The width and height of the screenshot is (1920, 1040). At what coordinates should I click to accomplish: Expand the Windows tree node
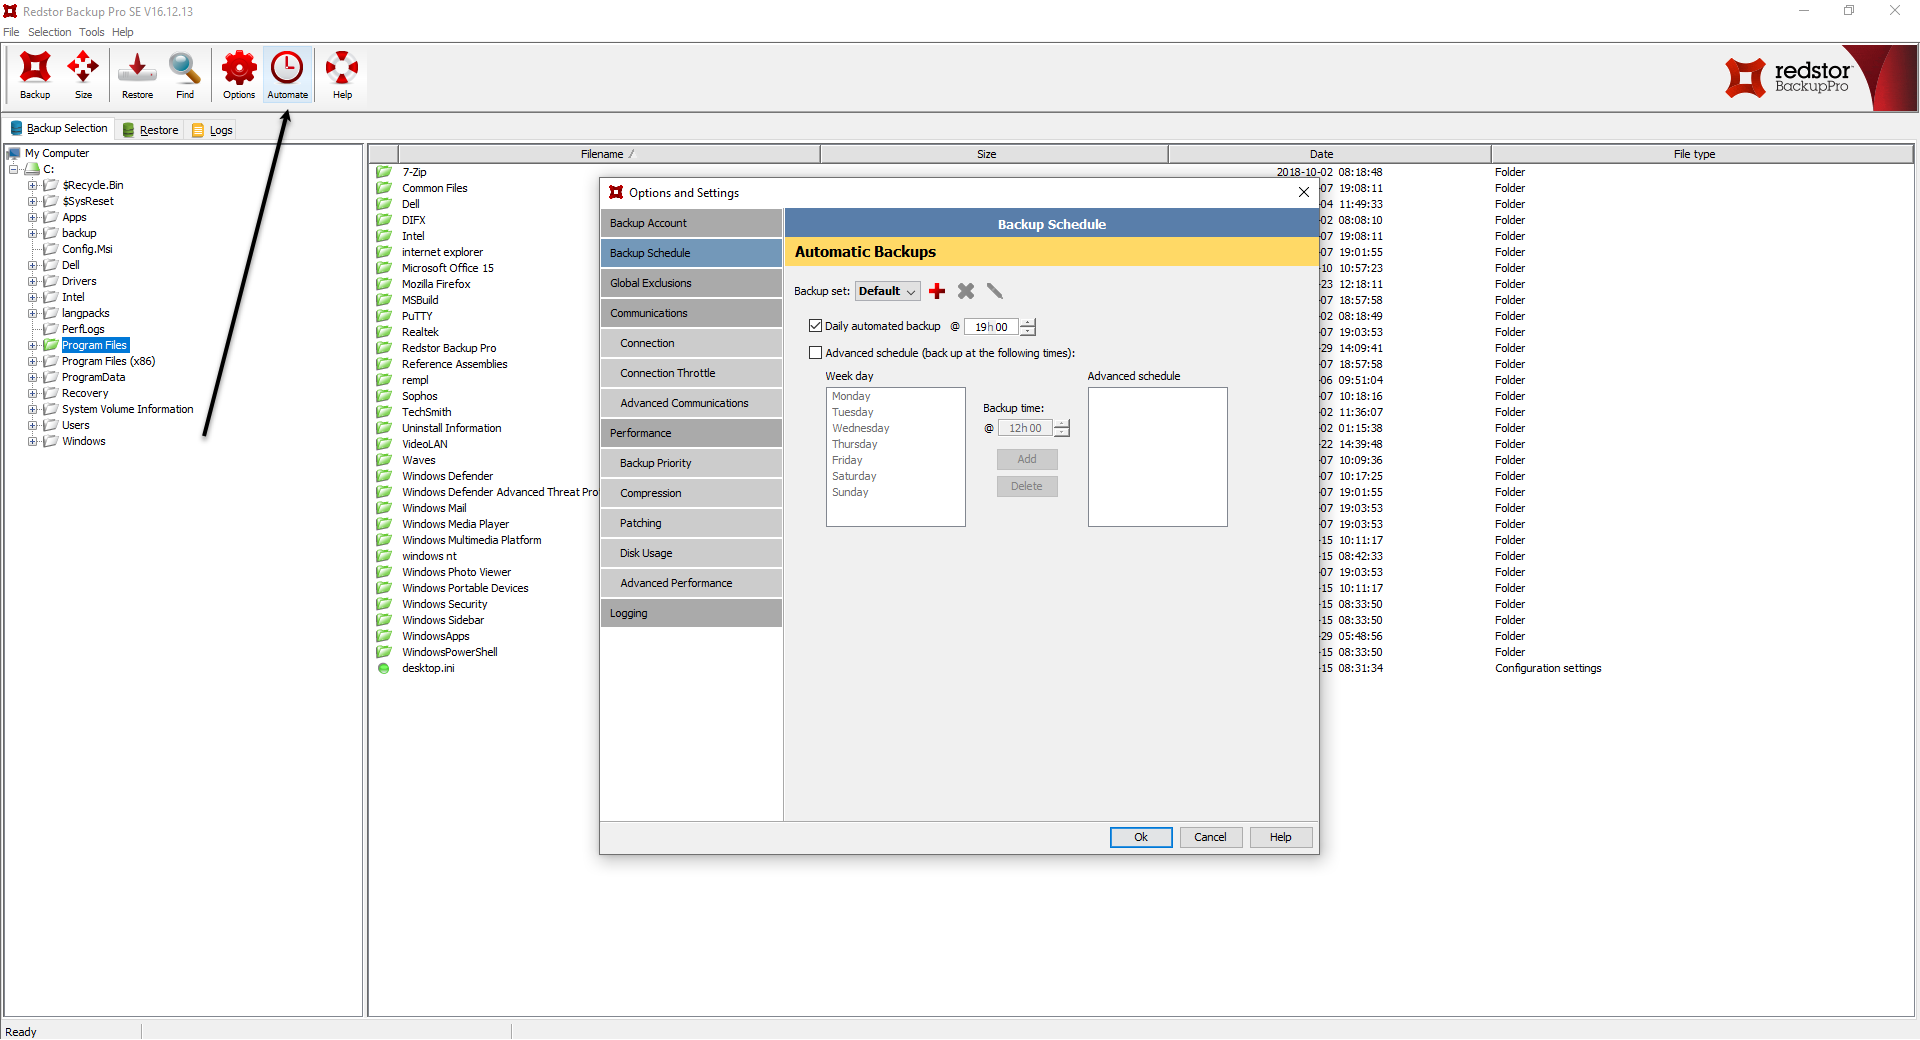[x=32, y=441]
